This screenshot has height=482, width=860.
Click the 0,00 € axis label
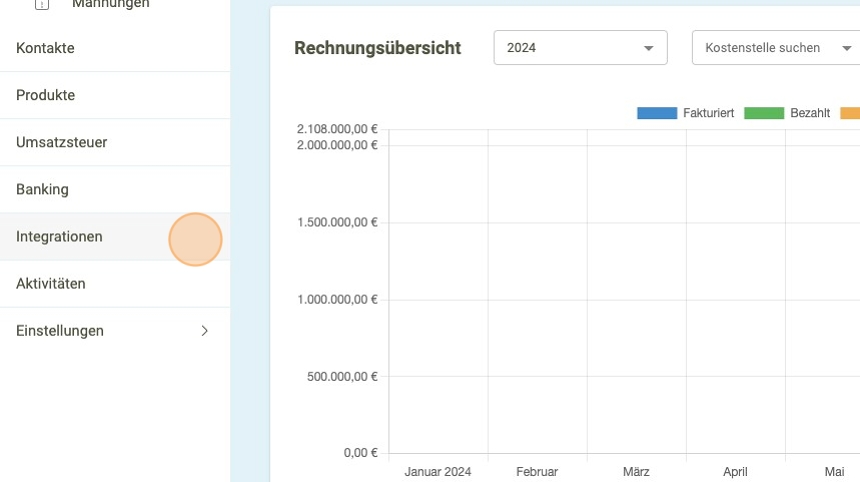pyautogui.click(x=360, y=453)
